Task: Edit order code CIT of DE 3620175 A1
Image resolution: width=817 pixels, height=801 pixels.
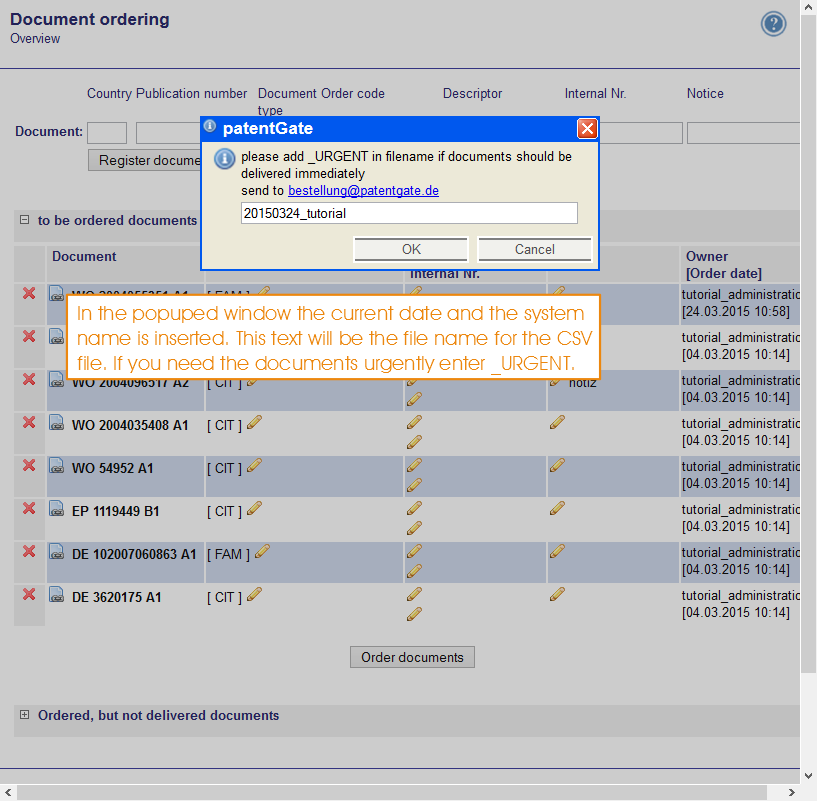Action: 254,594
